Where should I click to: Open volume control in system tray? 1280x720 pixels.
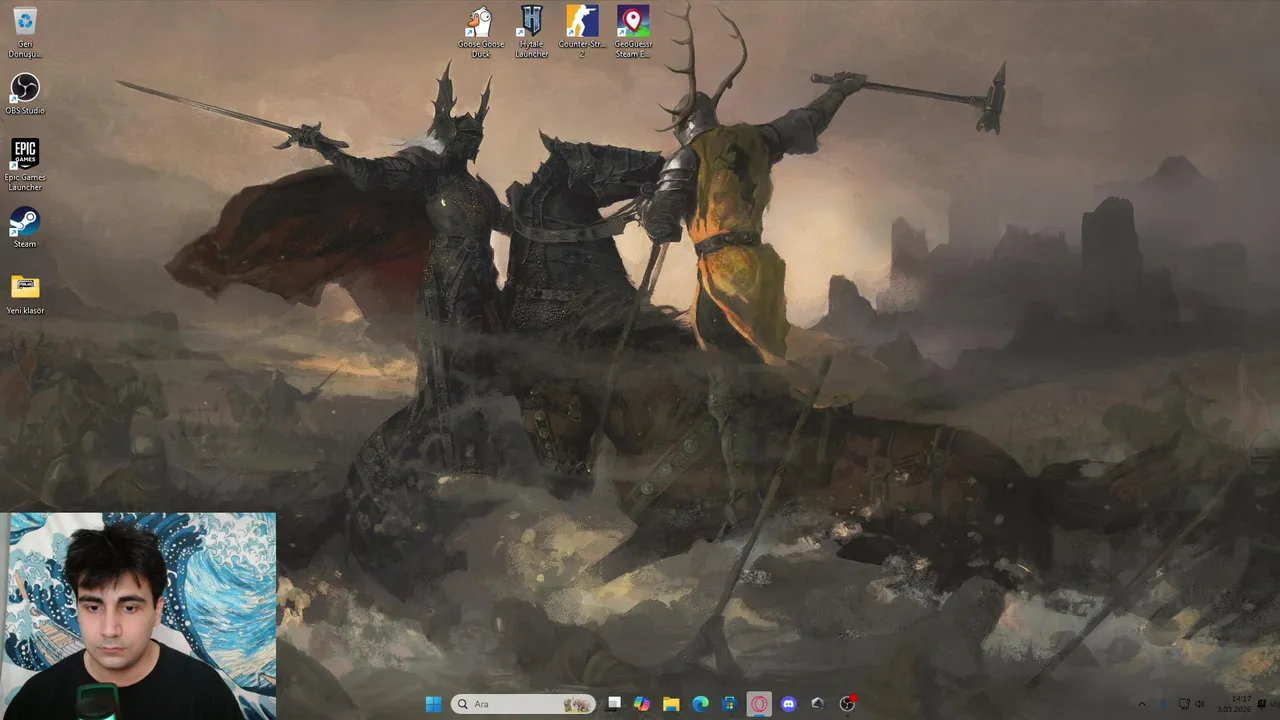(1199, 704)
